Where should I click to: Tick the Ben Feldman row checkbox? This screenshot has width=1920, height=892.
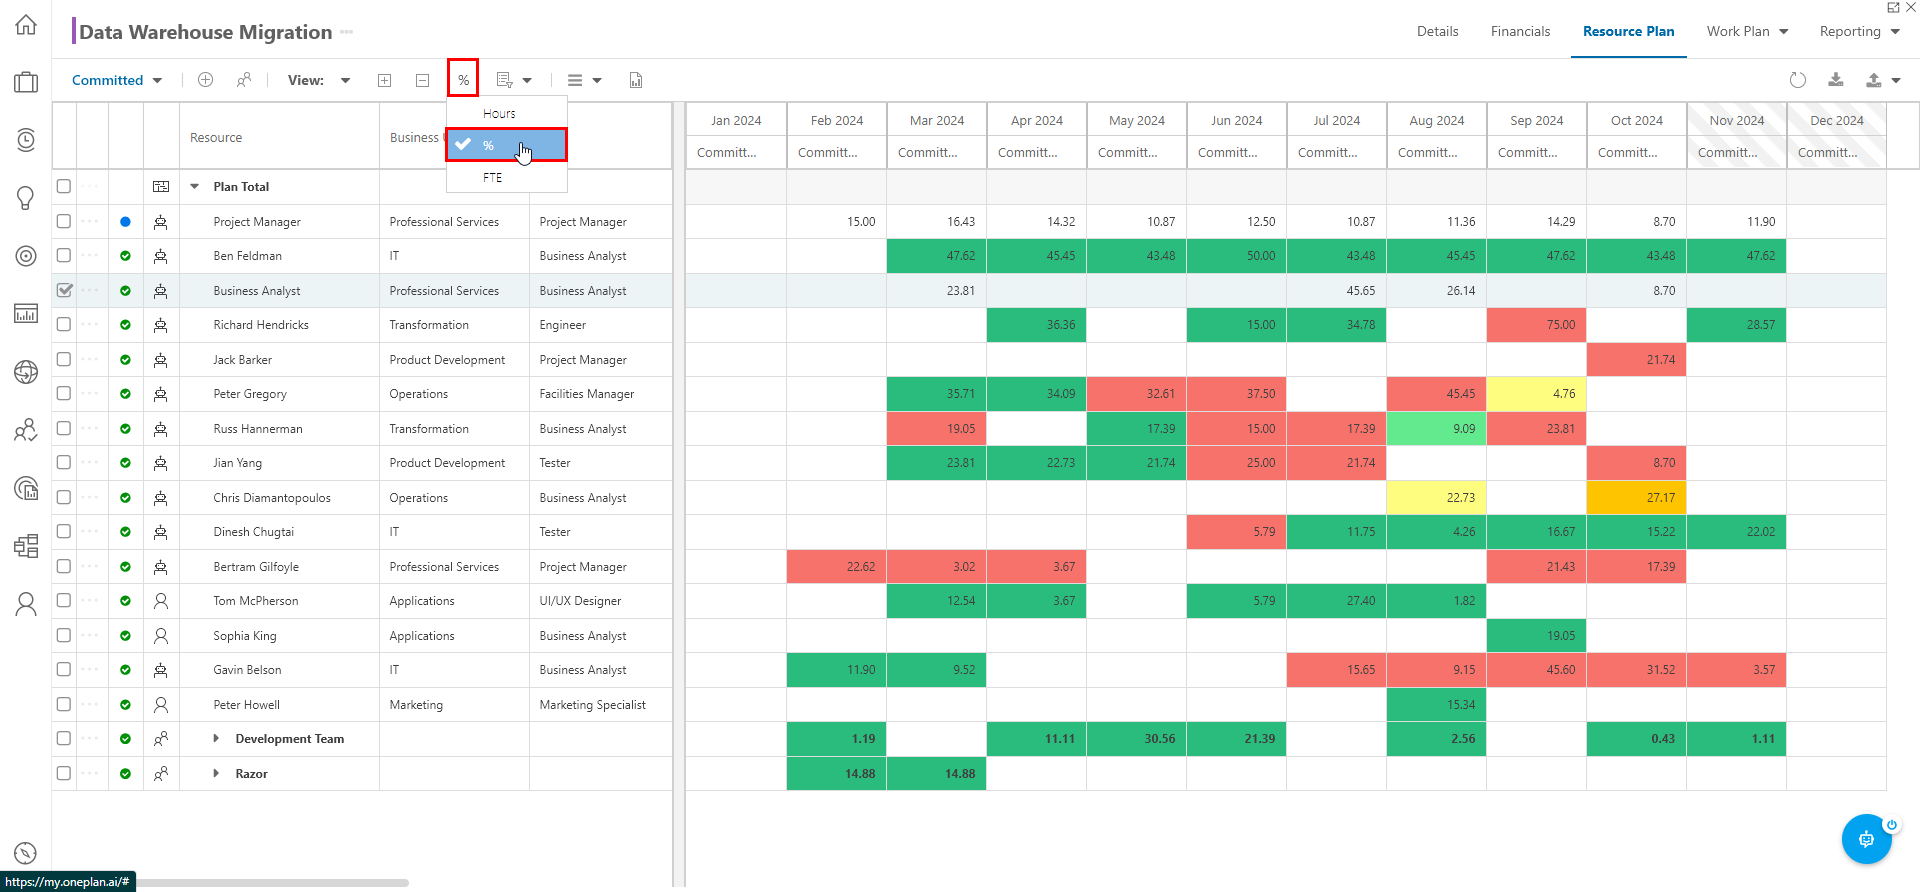tap(64, 255)
